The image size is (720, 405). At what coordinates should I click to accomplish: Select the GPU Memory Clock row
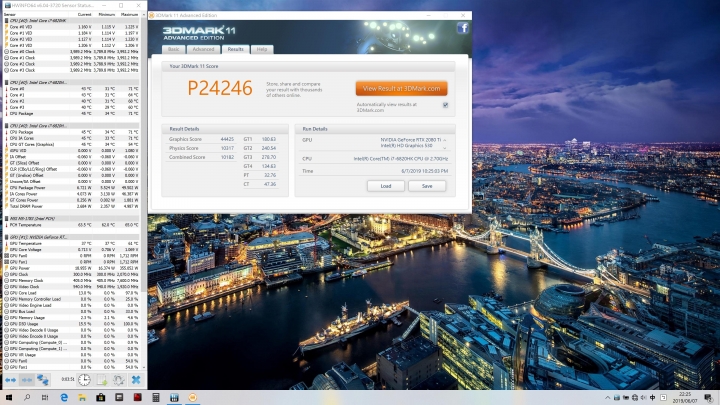[71, 281]
